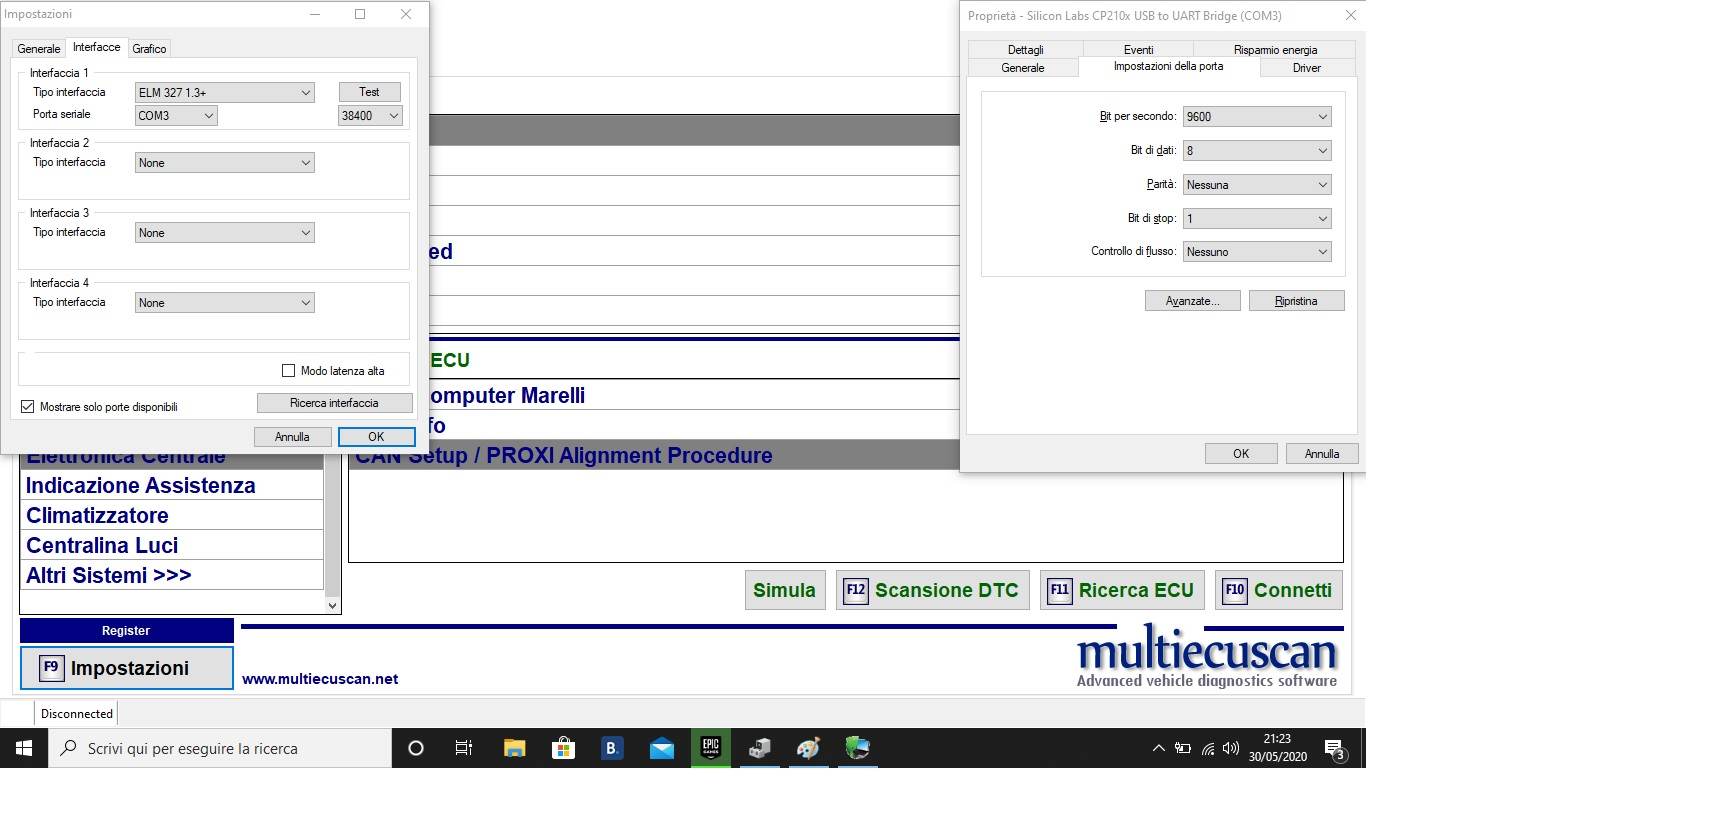Image resolution: width=1723 pixels, height=815 pixels.
Task: Click the Simula button
Action: tap(784, 590)
